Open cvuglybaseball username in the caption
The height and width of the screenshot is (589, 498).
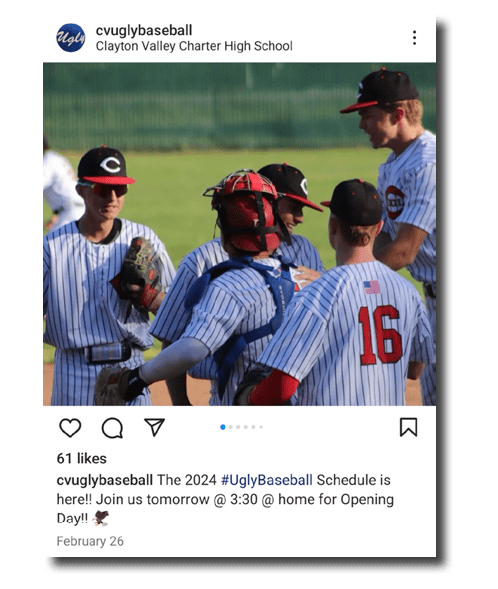[x=104, y=480]
